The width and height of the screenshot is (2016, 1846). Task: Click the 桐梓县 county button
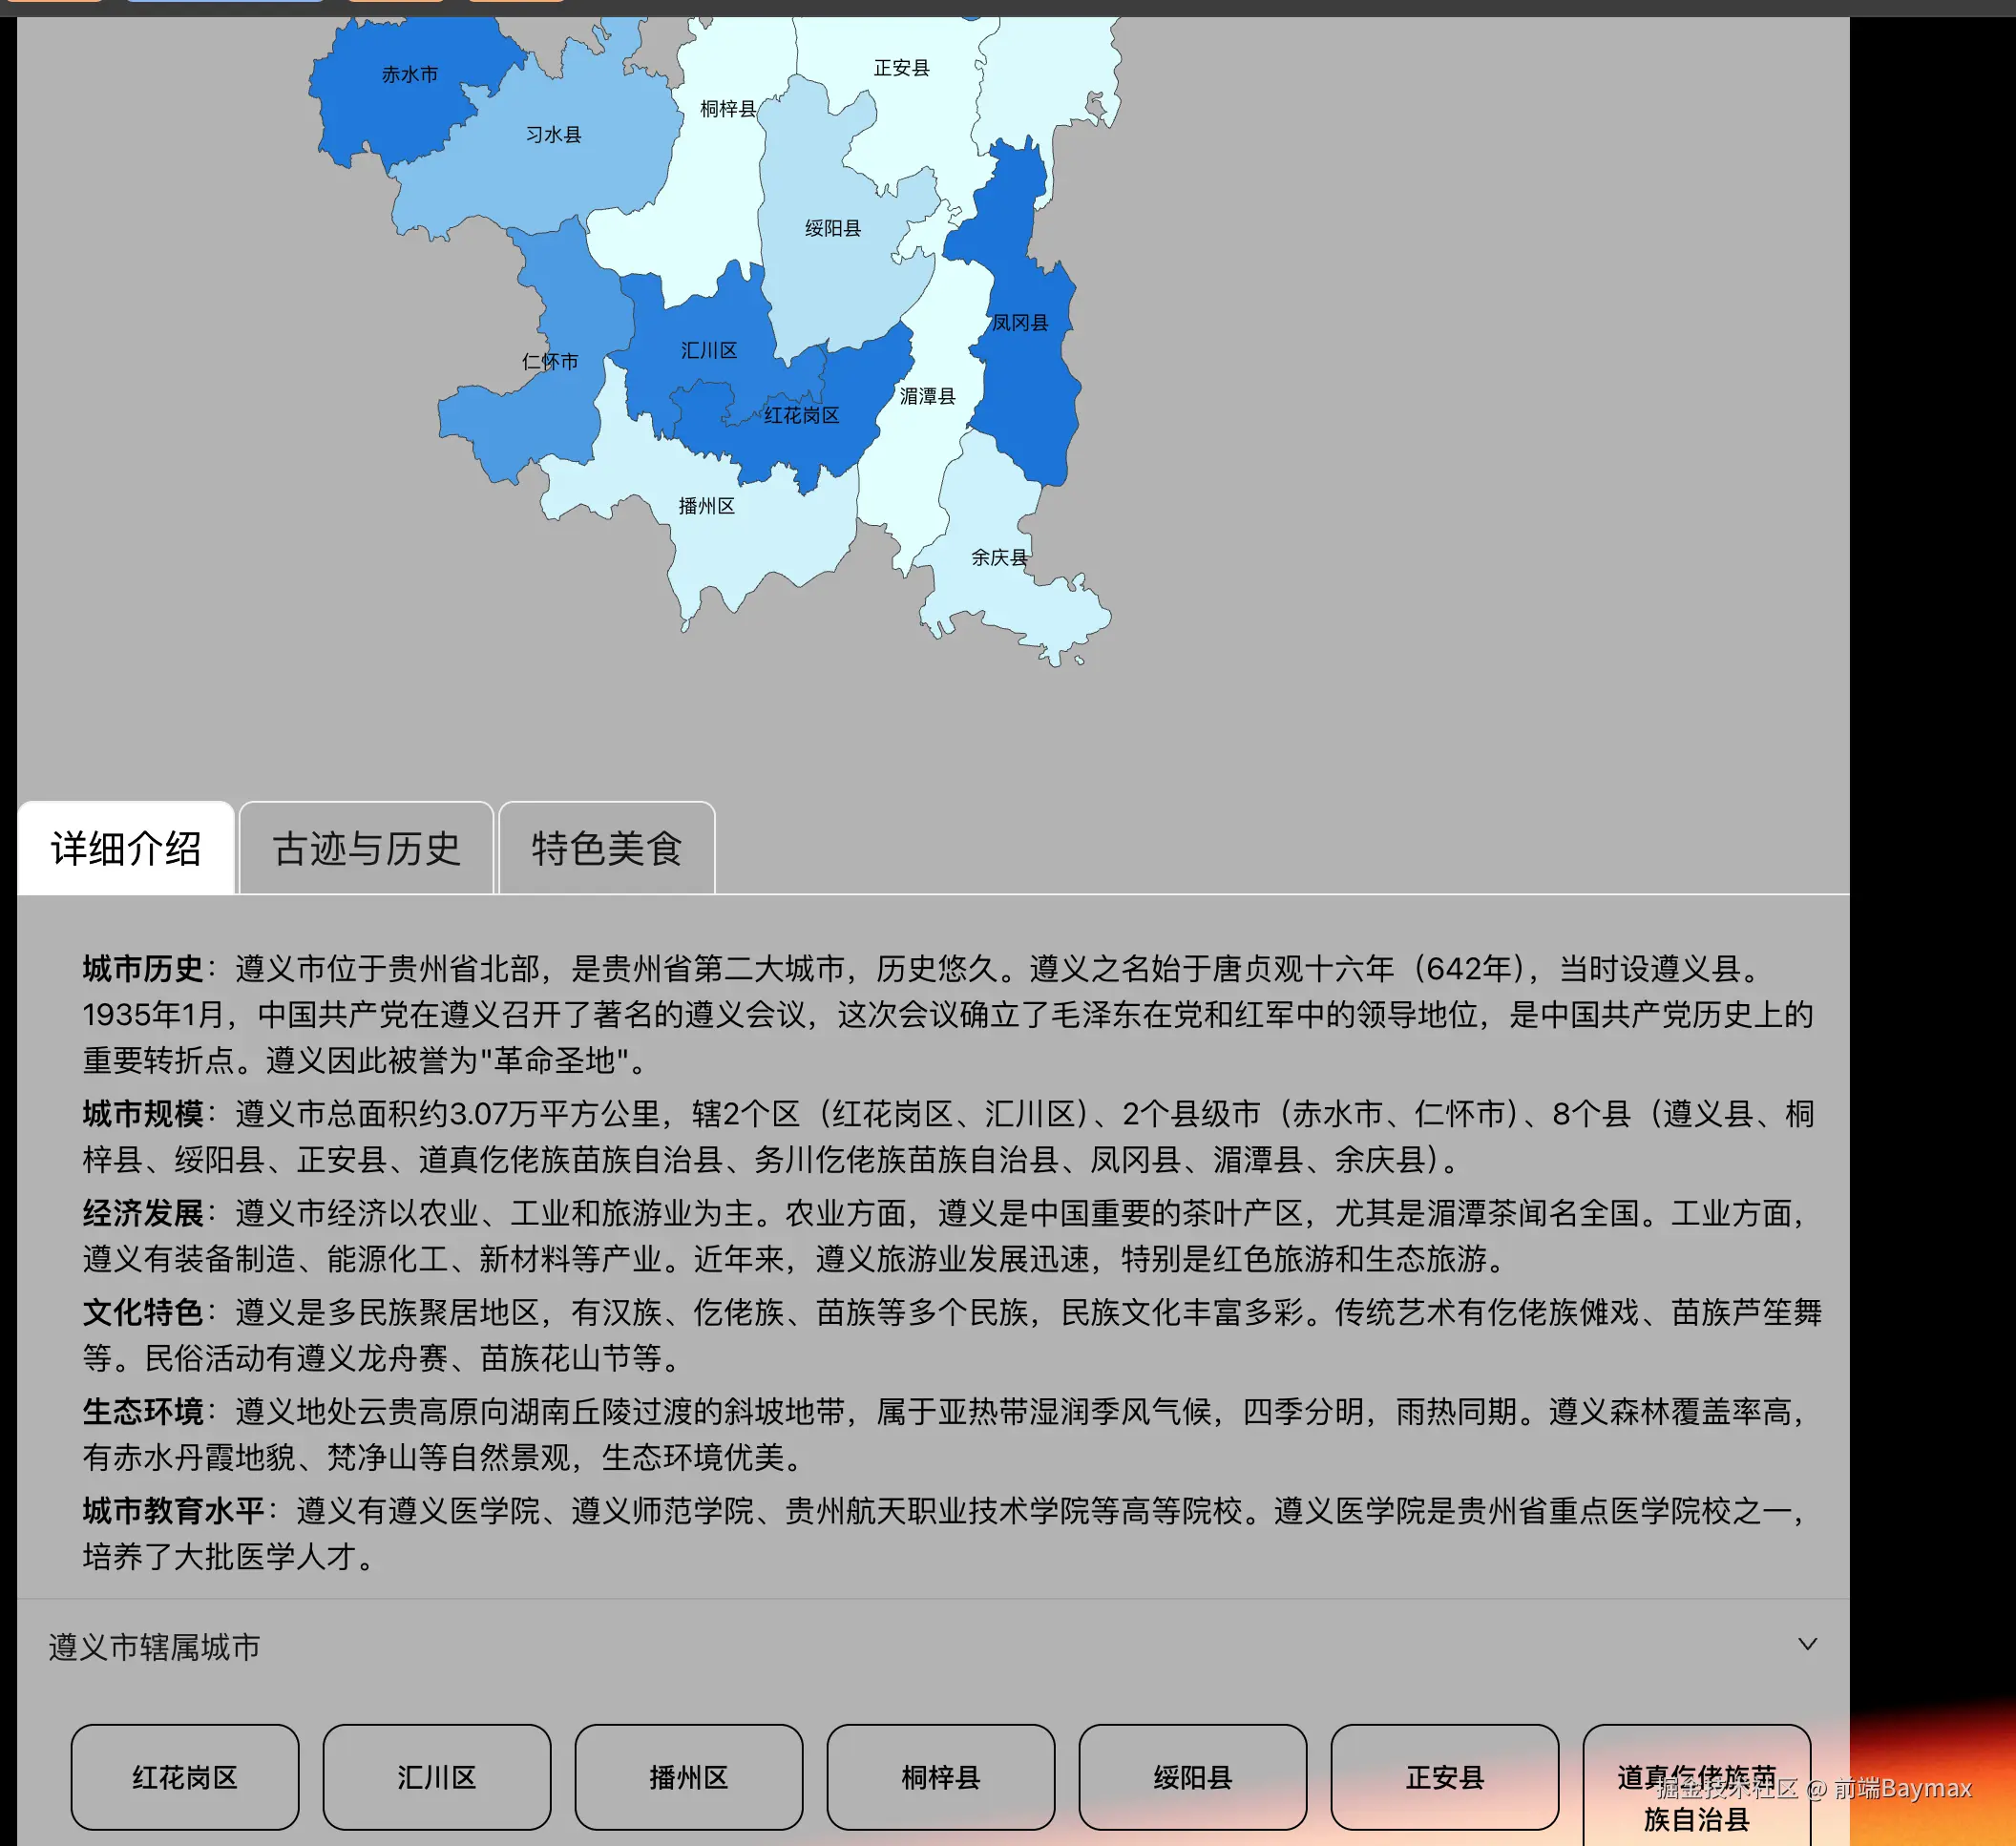pos(940,1778)
